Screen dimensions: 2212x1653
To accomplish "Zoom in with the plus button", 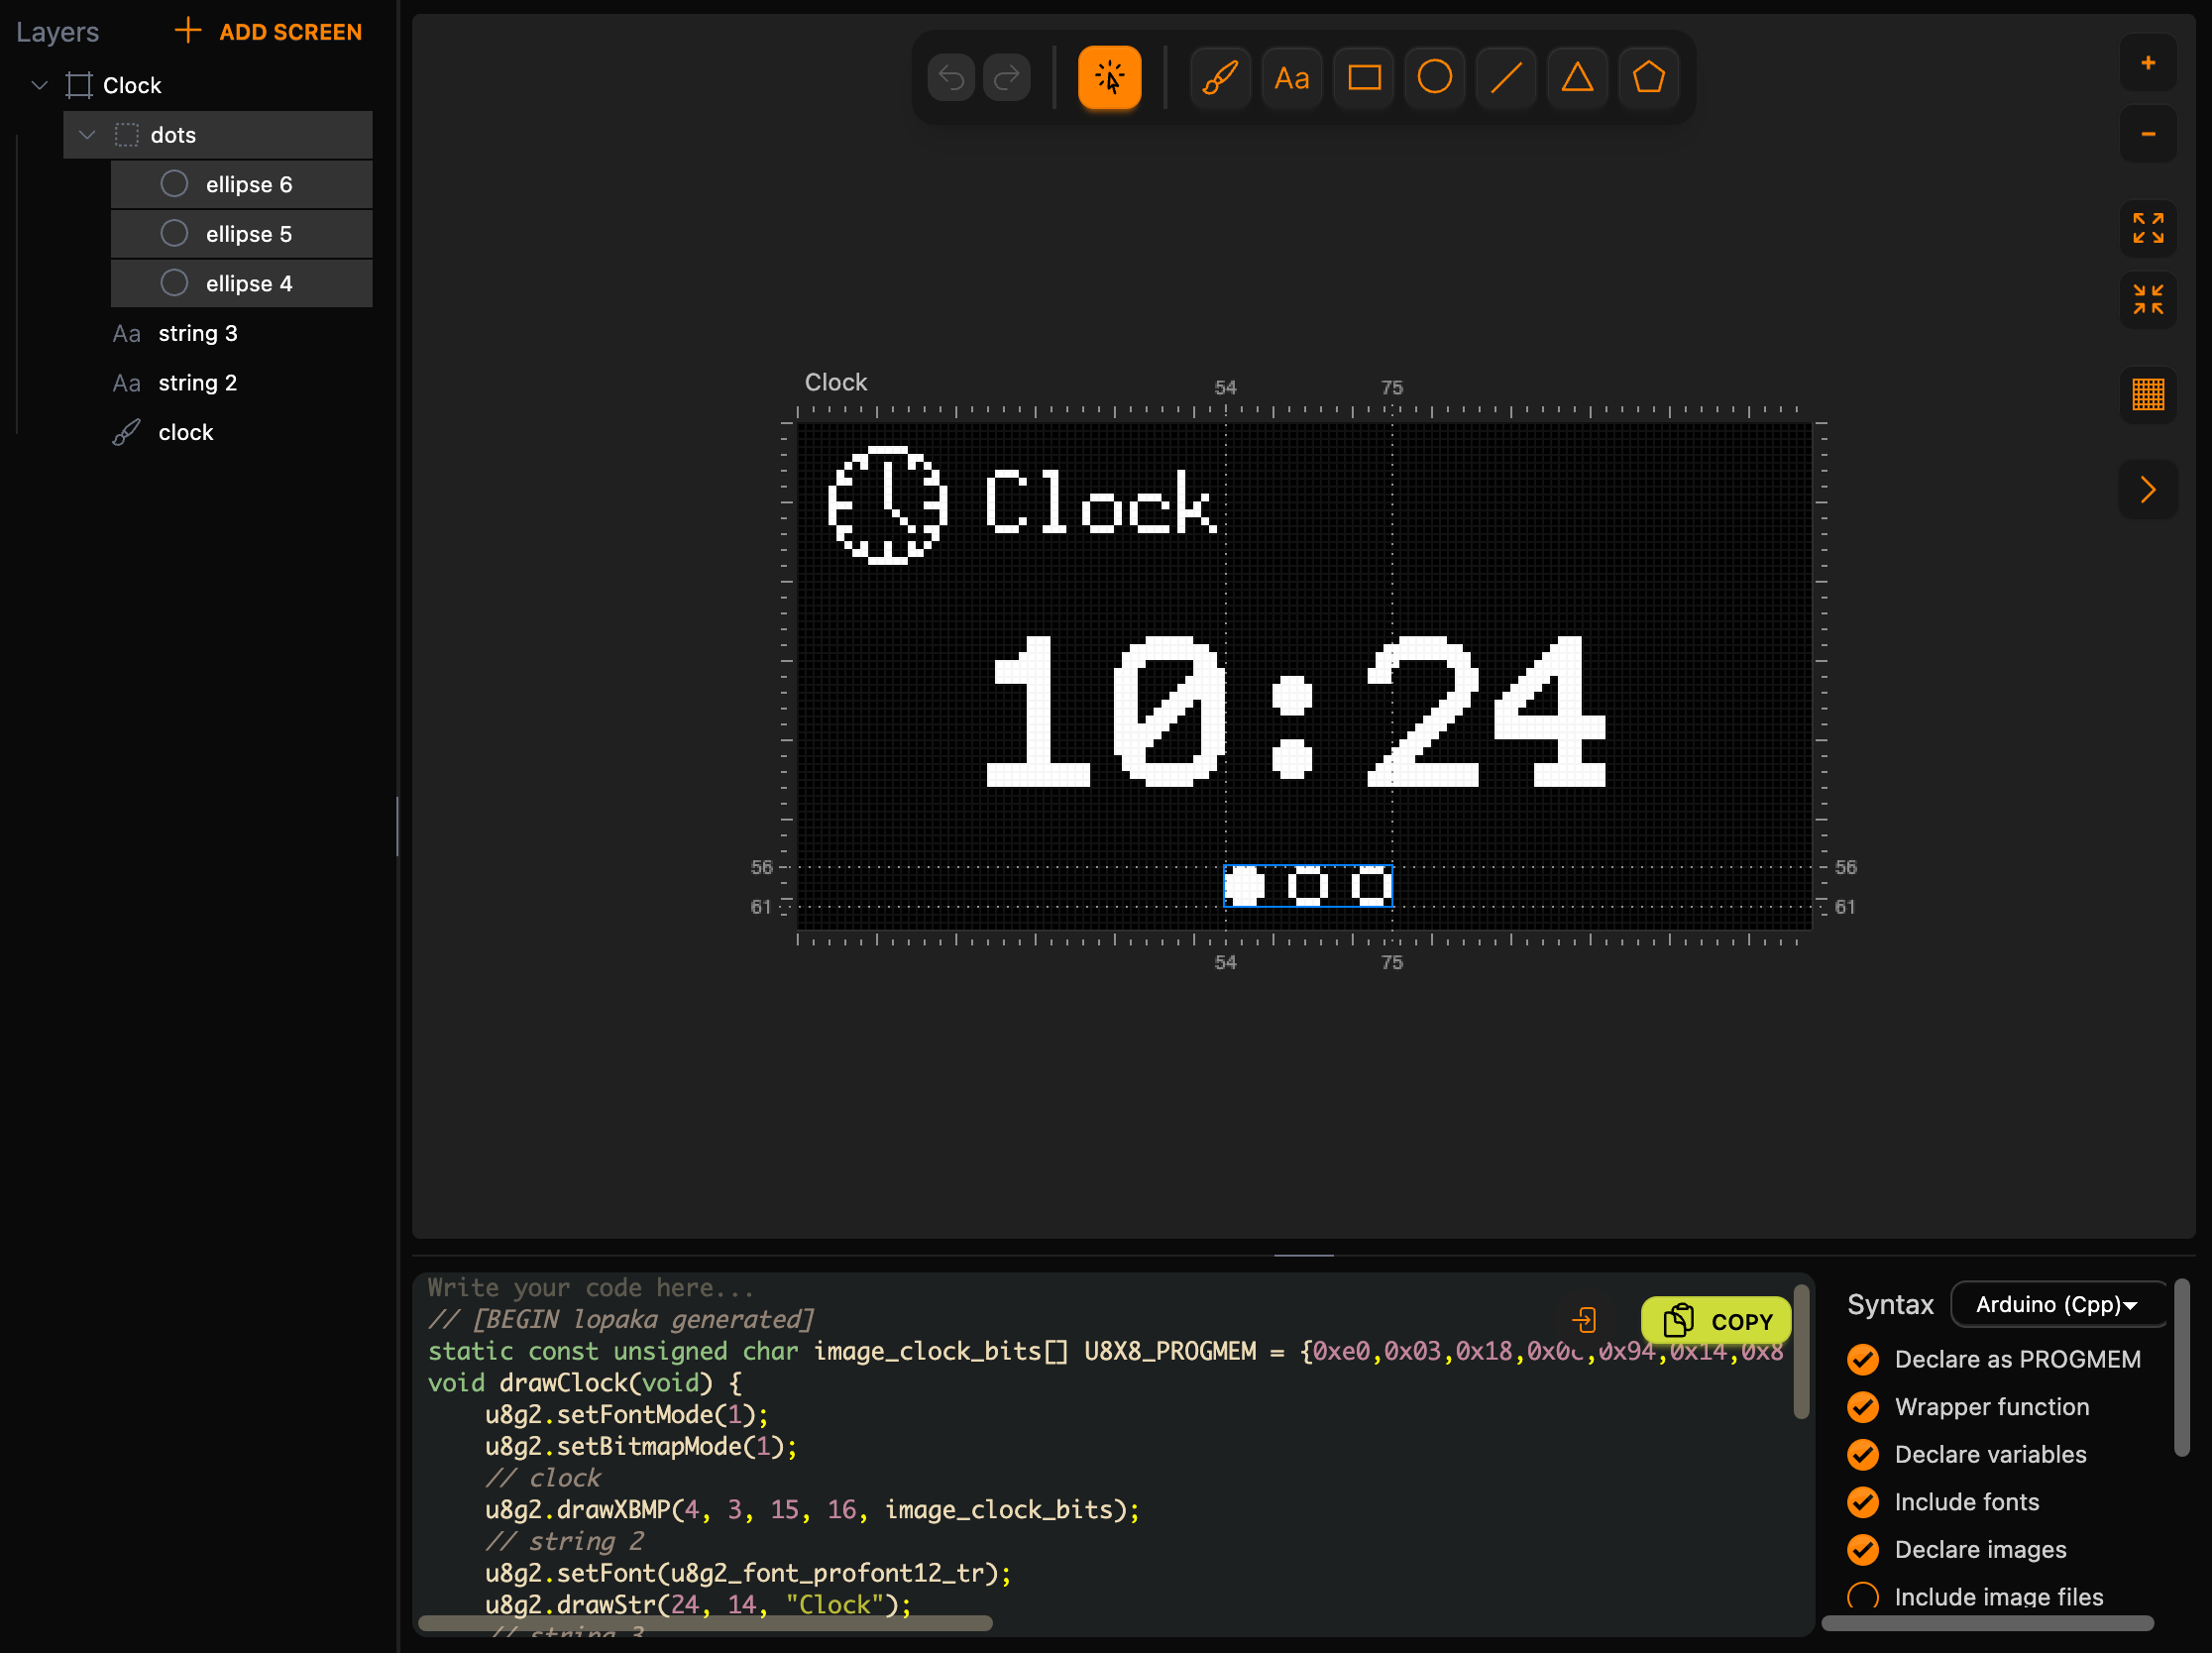I will point(2147,63).
